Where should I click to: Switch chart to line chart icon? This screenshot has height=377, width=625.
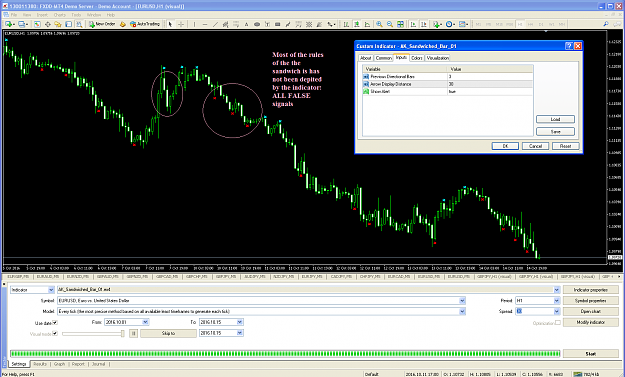click(367, 24)
